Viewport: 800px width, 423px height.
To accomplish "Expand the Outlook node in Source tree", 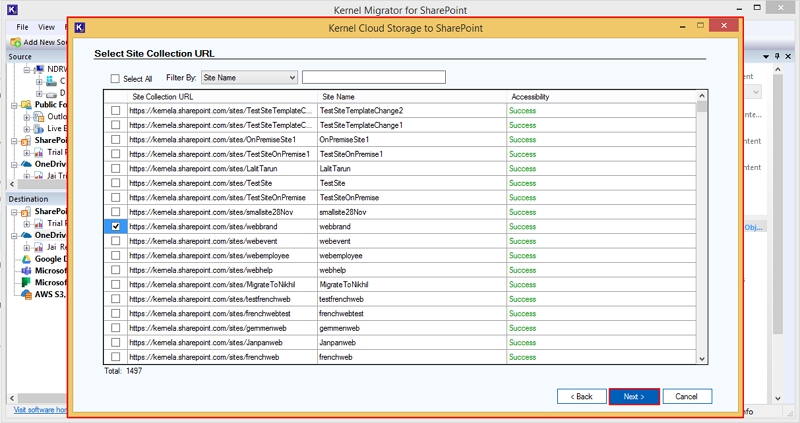I will 27,117.
